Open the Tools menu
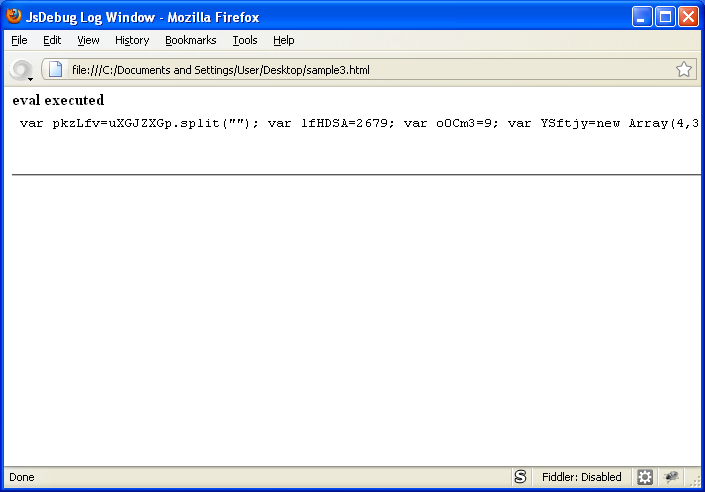 (x=245, y=40)
